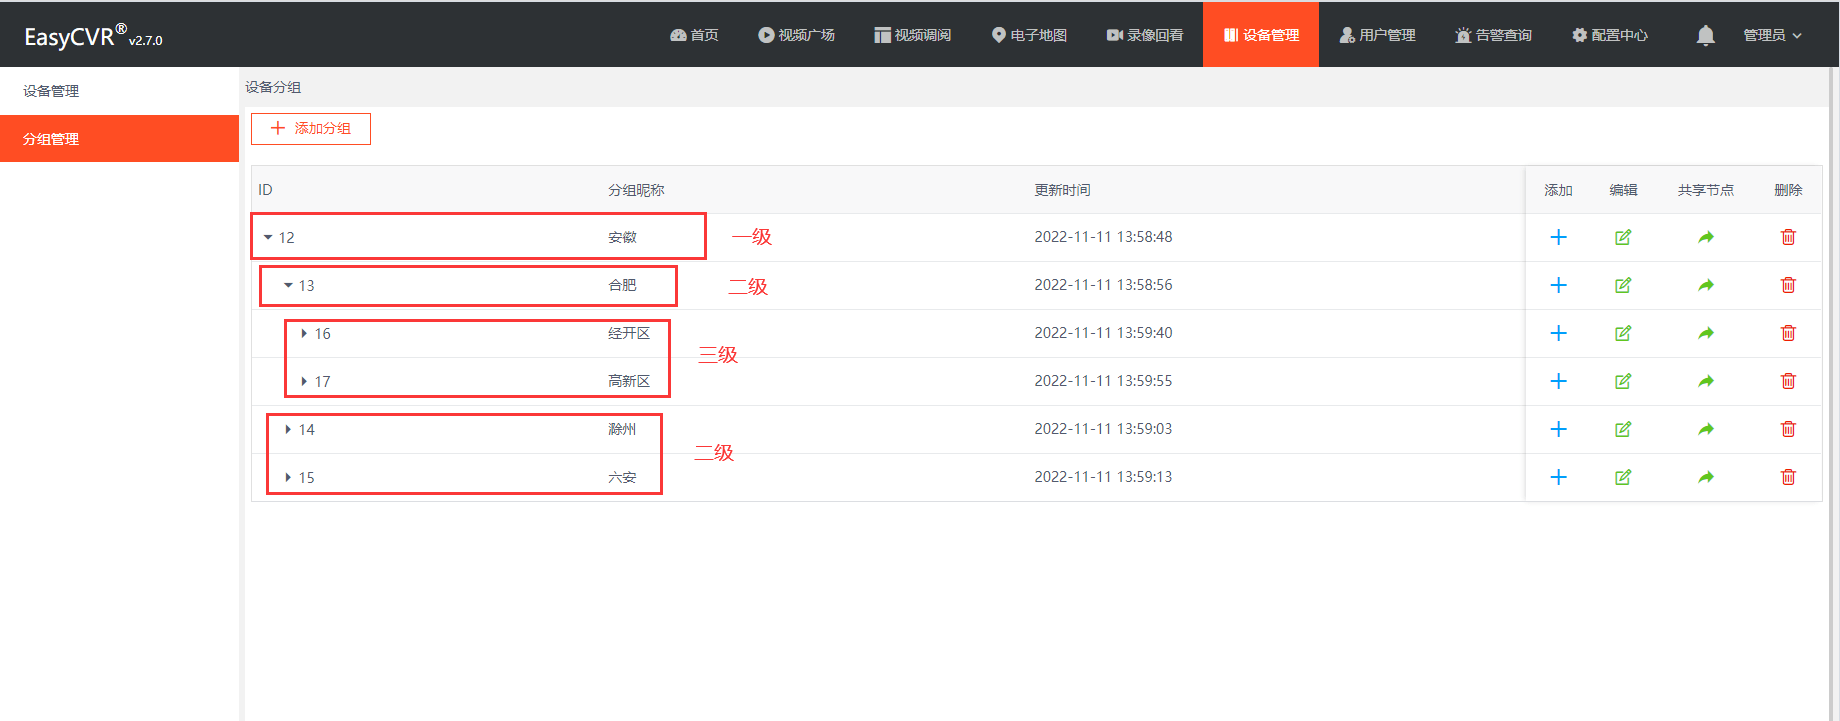Click the EasyCVR logo
Screen dimensions: 1840x721
click(93, 36)
